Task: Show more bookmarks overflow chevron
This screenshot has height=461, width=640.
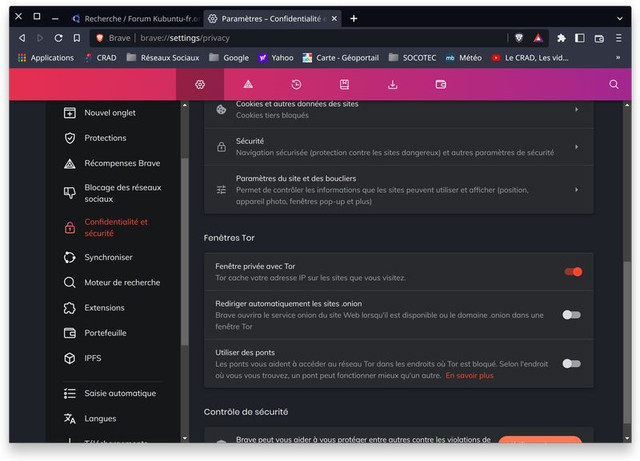Action: (618, 58)
